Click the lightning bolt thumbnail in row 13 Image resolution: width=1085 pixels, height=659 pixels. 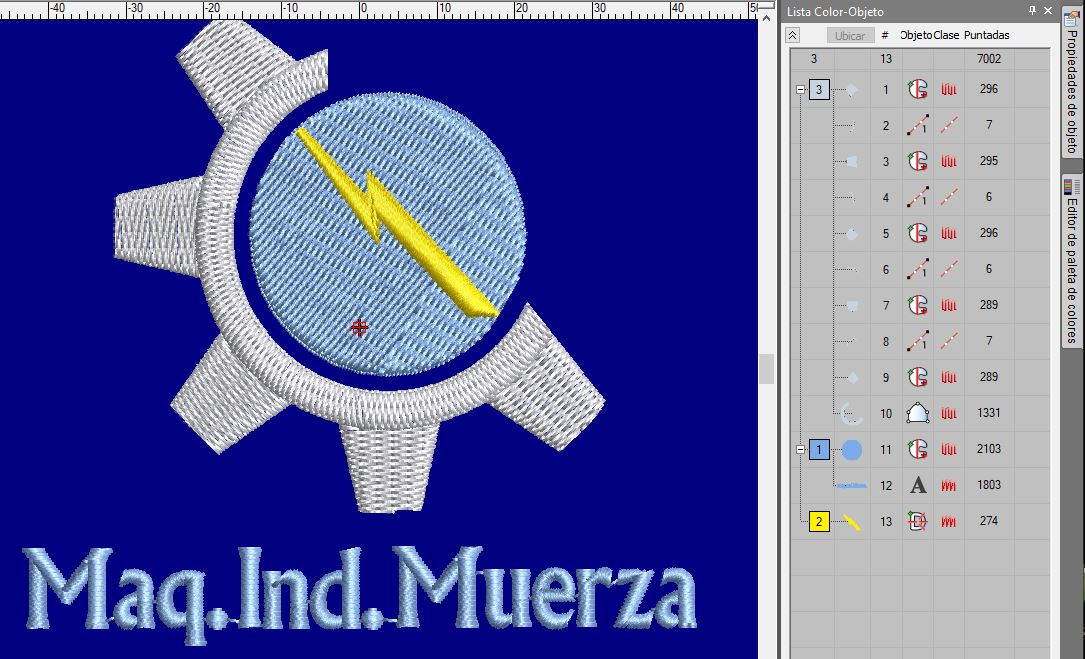coord(851,521)
